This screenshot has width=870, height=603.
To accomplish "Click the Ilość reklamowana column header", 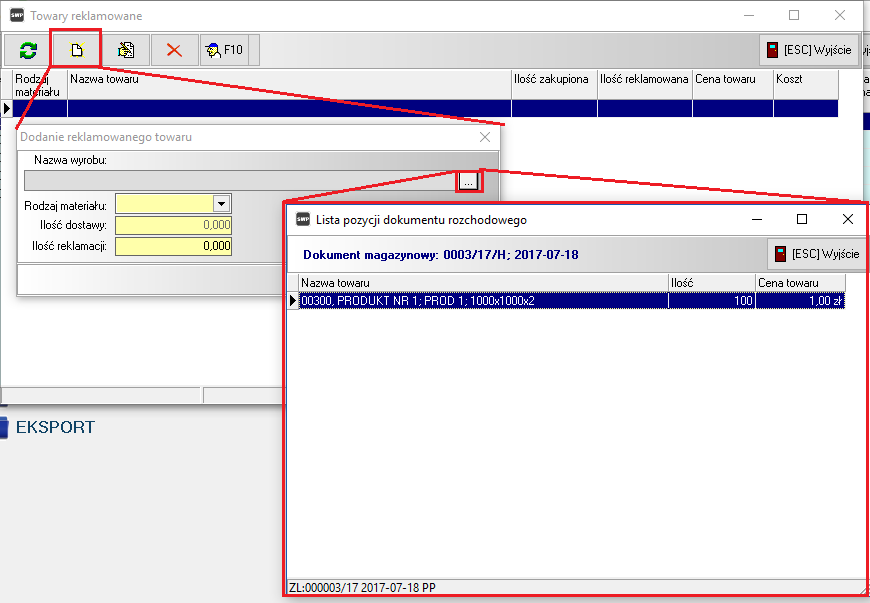I will click(x=644, y=79).
